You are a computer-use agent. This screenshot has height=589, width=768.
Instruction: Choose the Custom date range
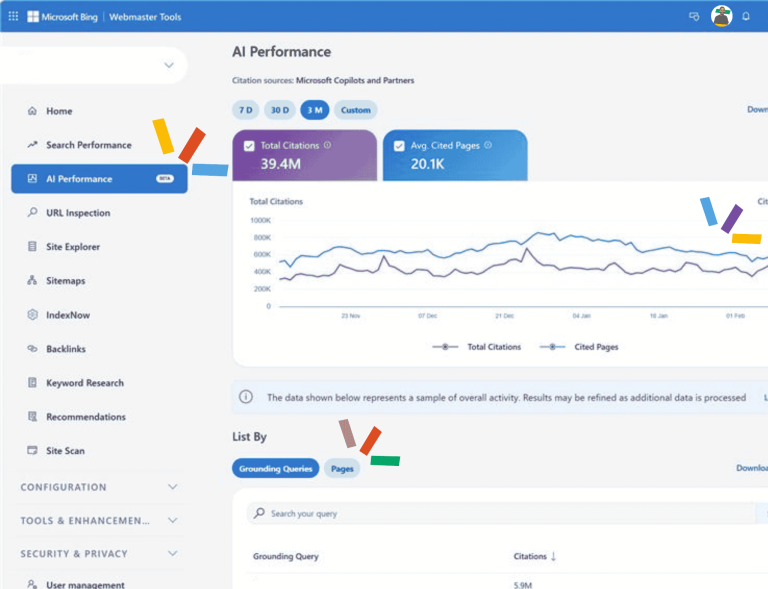pyautogui.click(x=356, y=110)
